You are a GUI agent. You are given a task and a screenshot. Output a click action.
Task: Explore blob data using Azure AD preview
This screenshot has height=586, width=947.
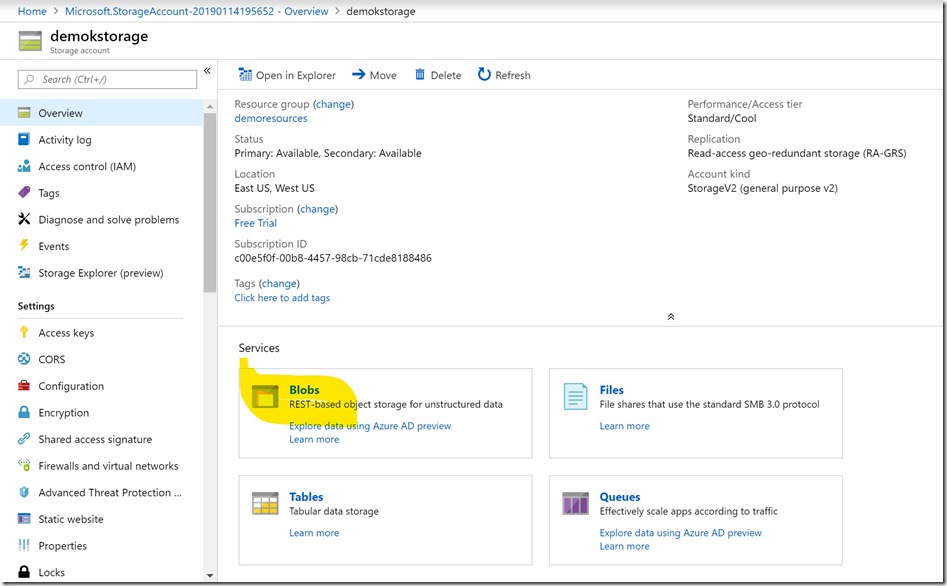coord(370,425)
